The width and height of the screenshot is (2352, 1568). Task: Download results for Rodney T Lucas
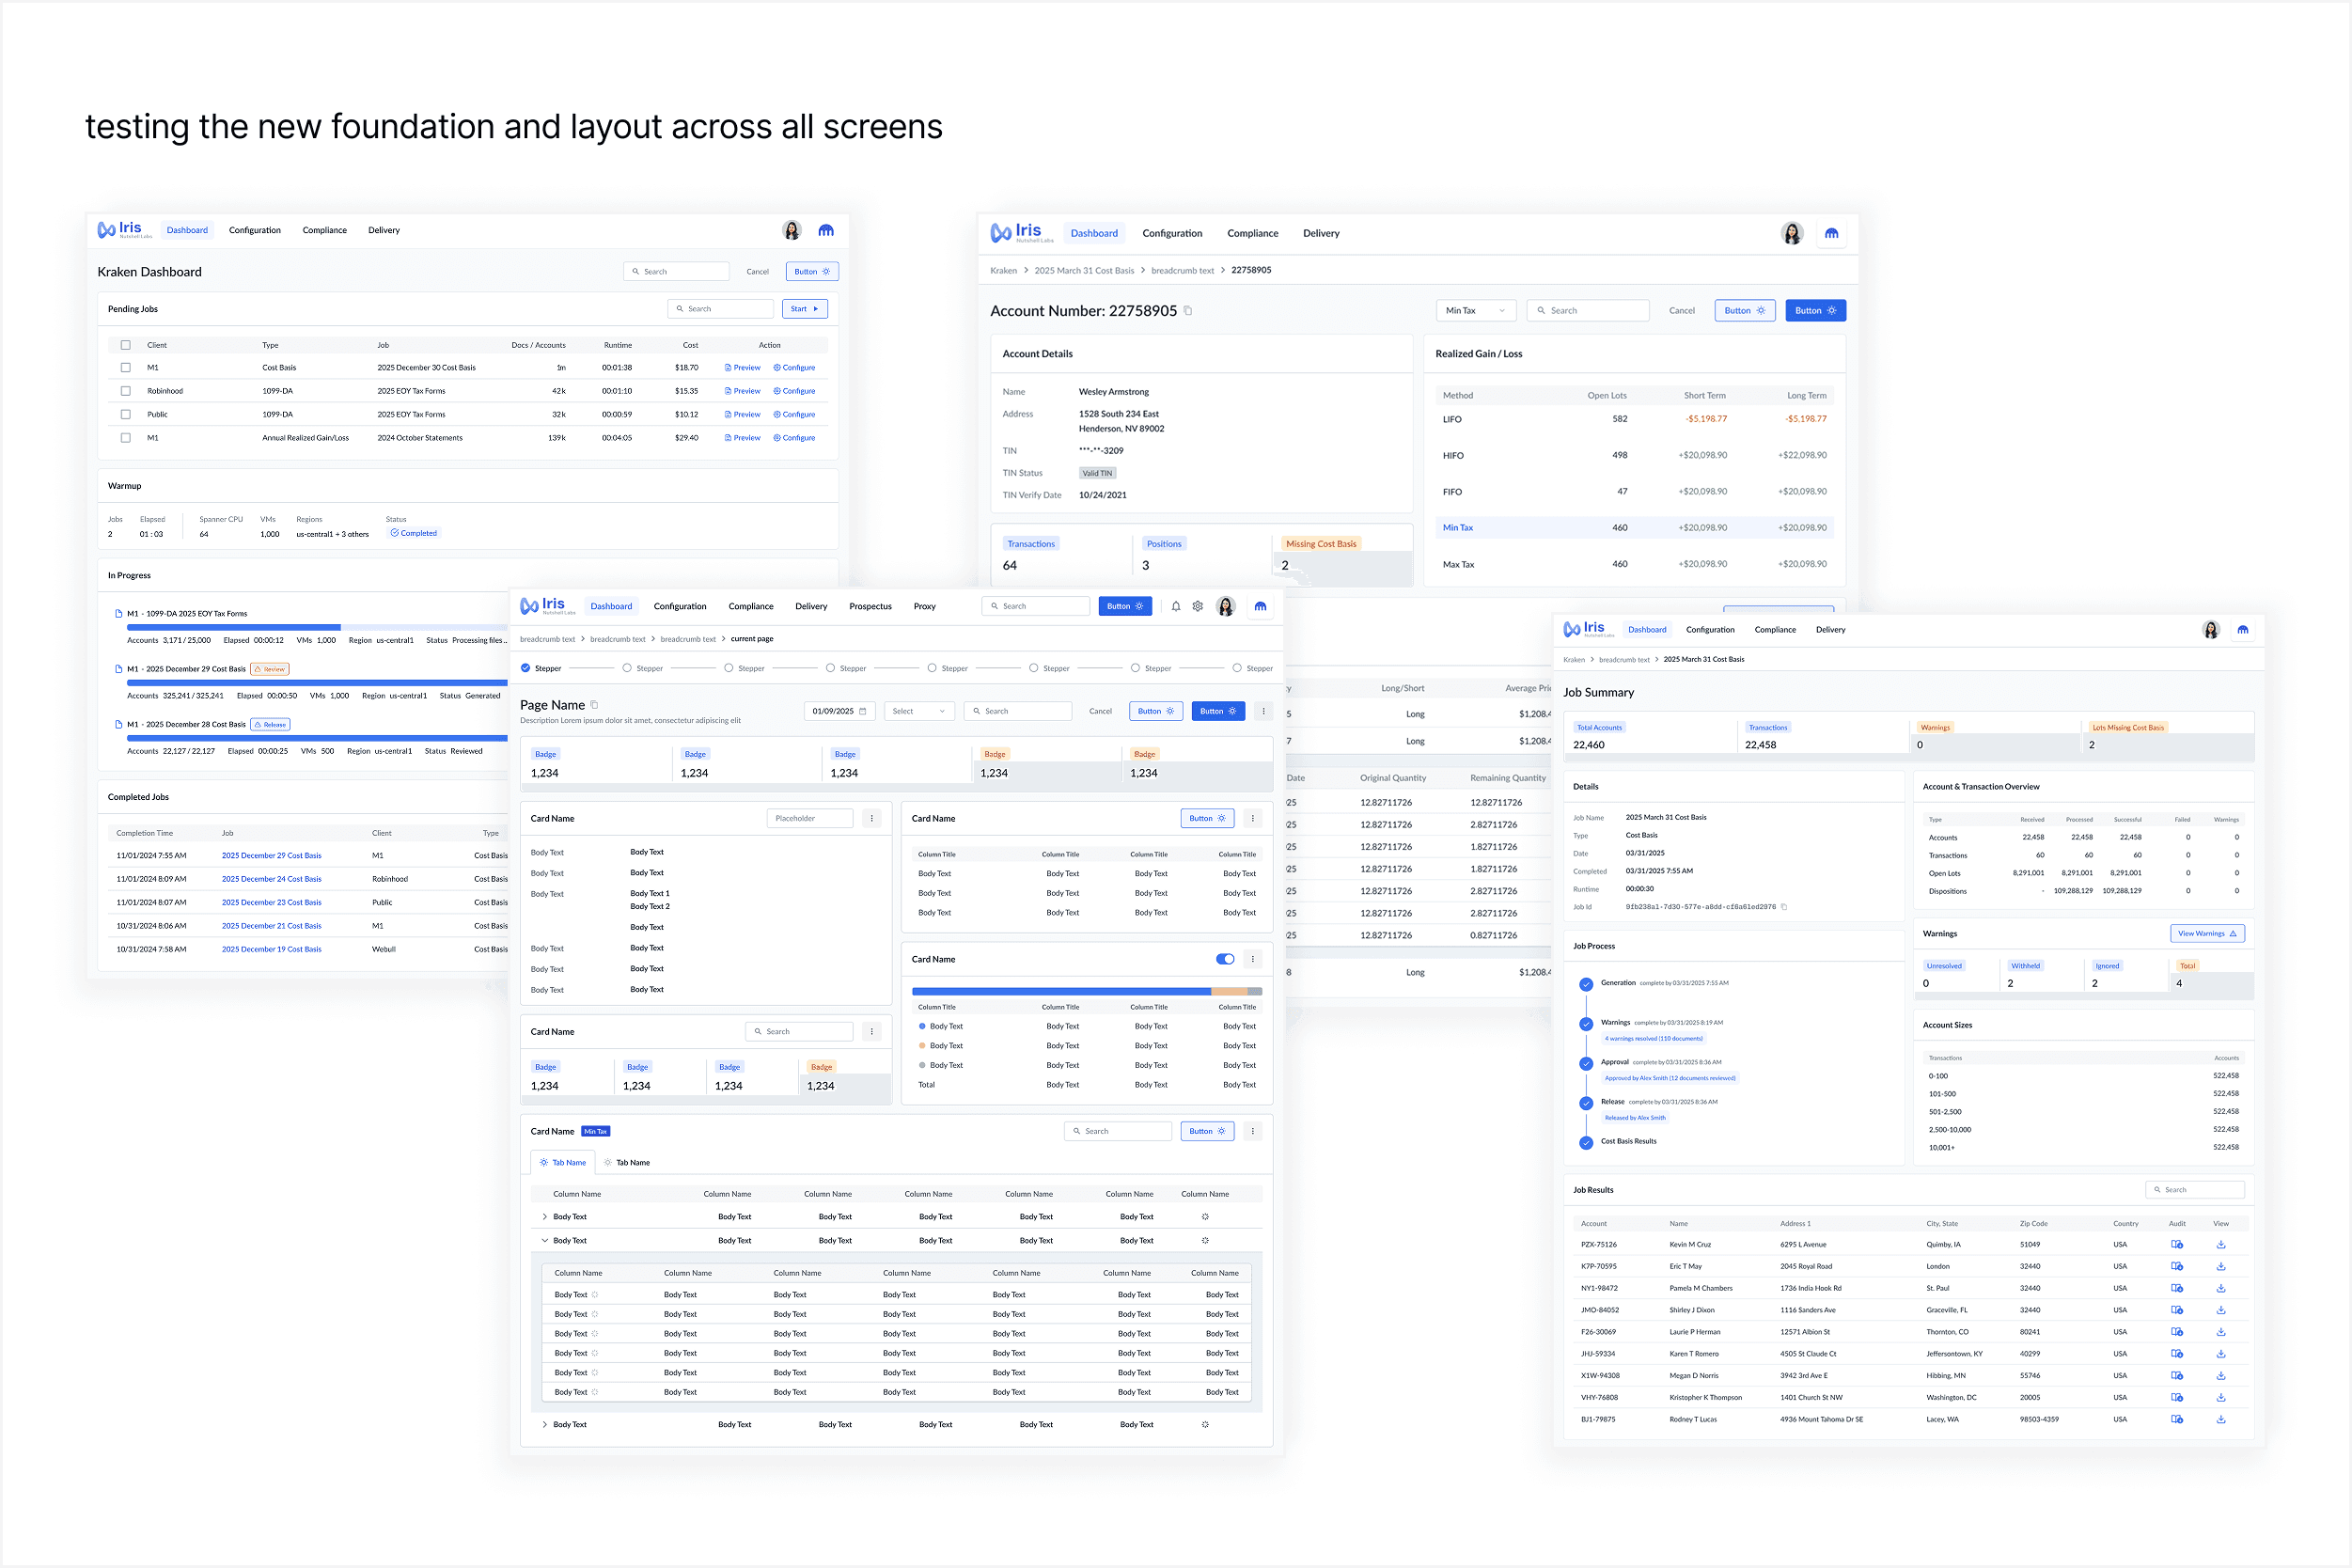point(2221,1420)
